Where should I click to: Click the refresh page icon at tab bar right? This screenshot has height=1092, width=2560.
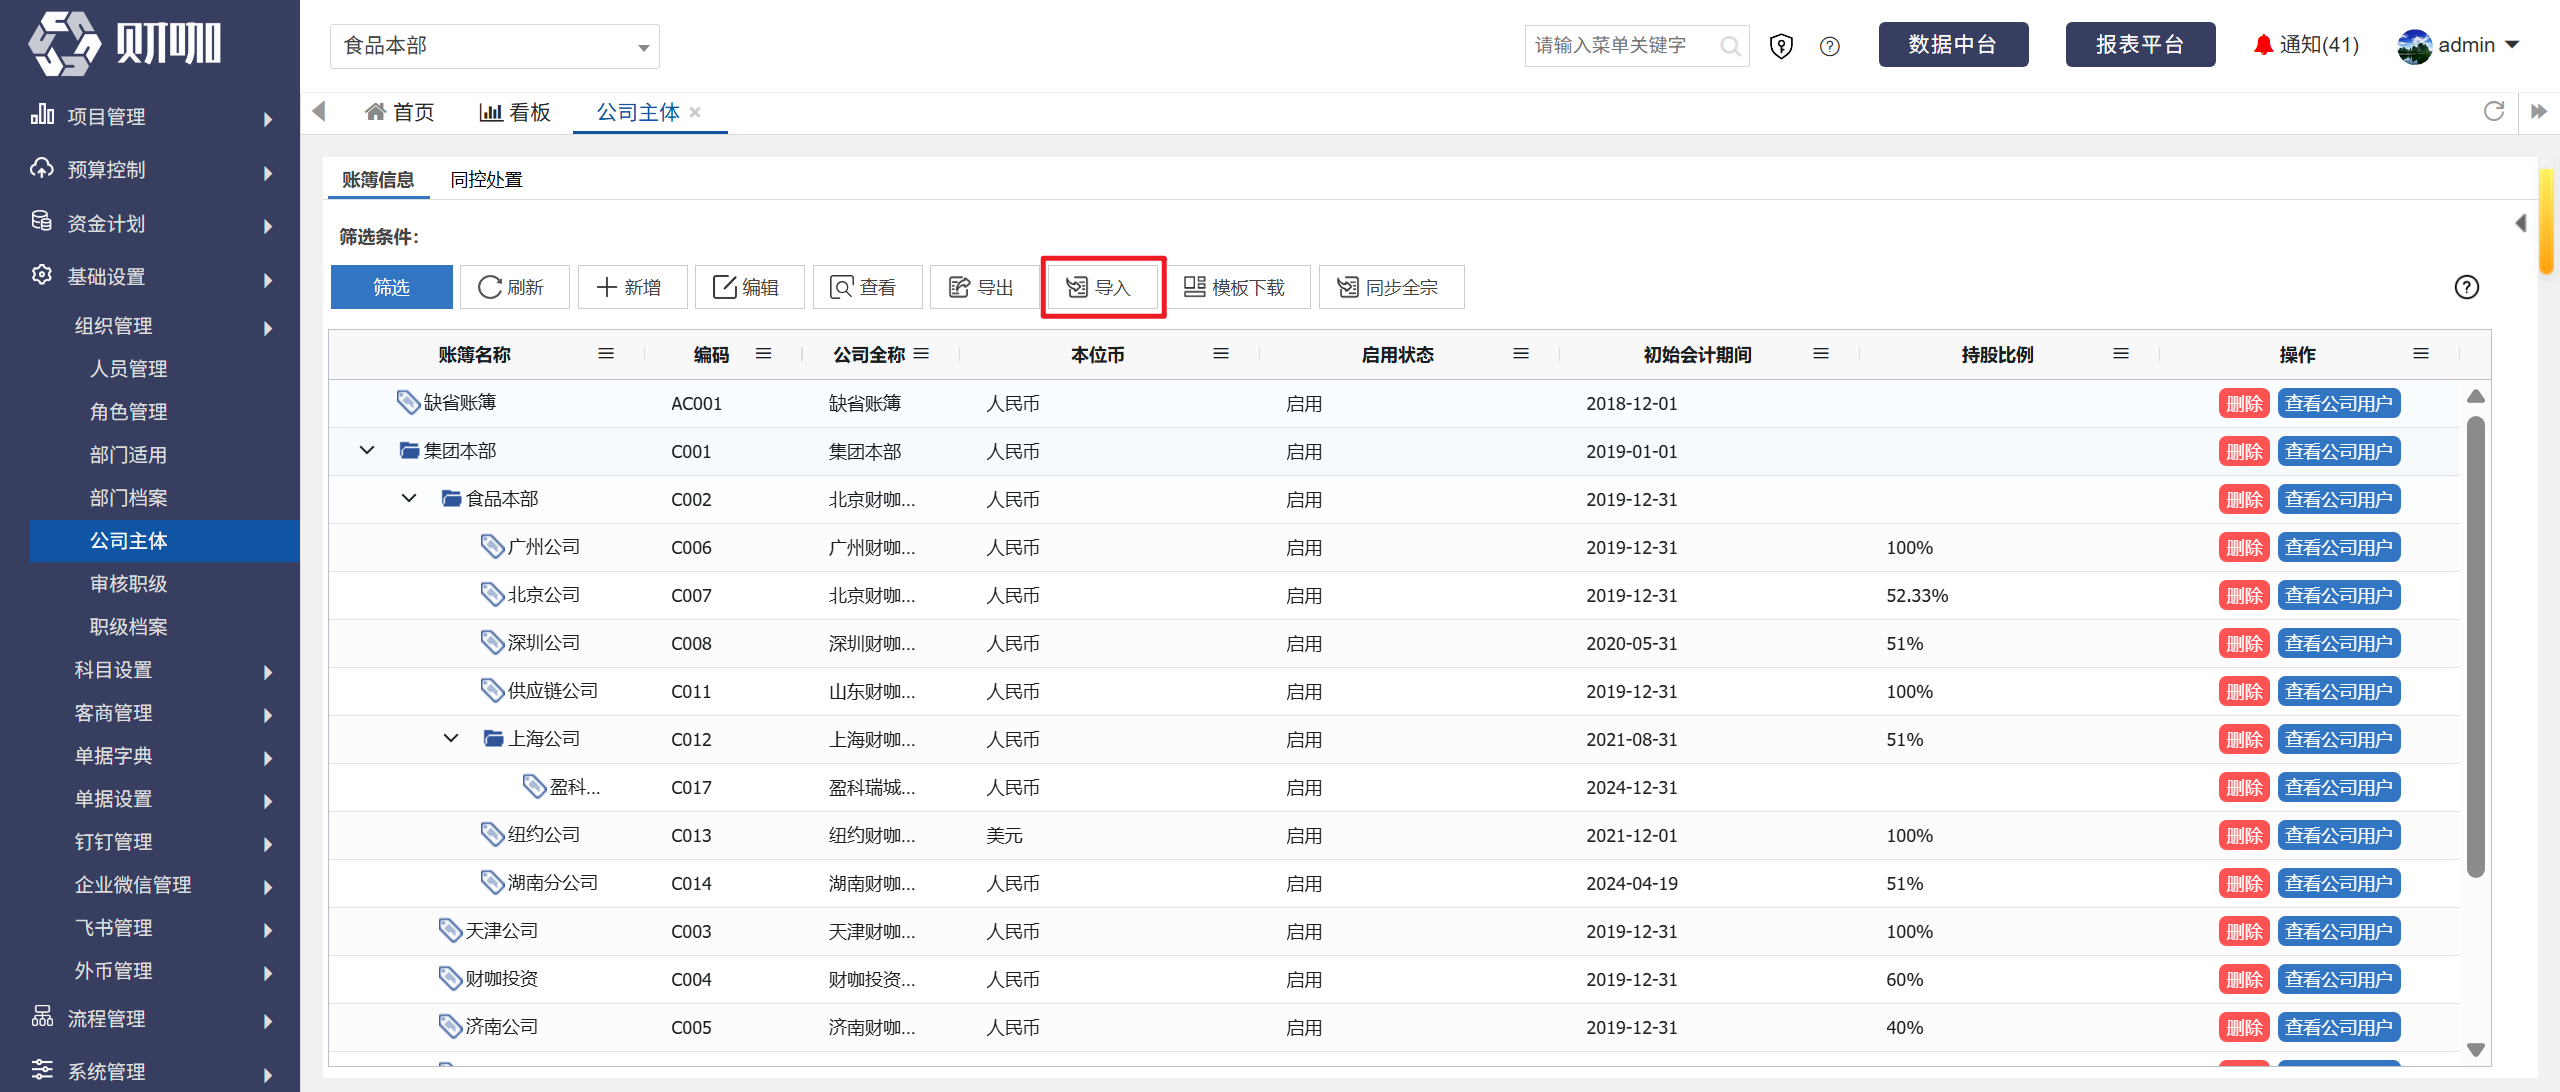(2494, 111)
